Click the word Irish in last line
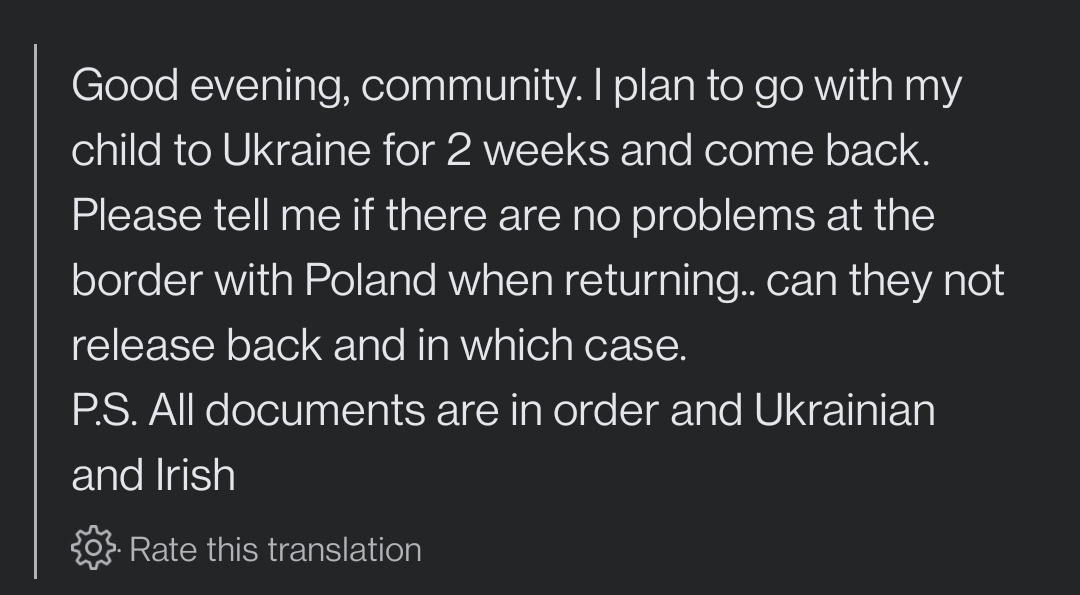 196,475
